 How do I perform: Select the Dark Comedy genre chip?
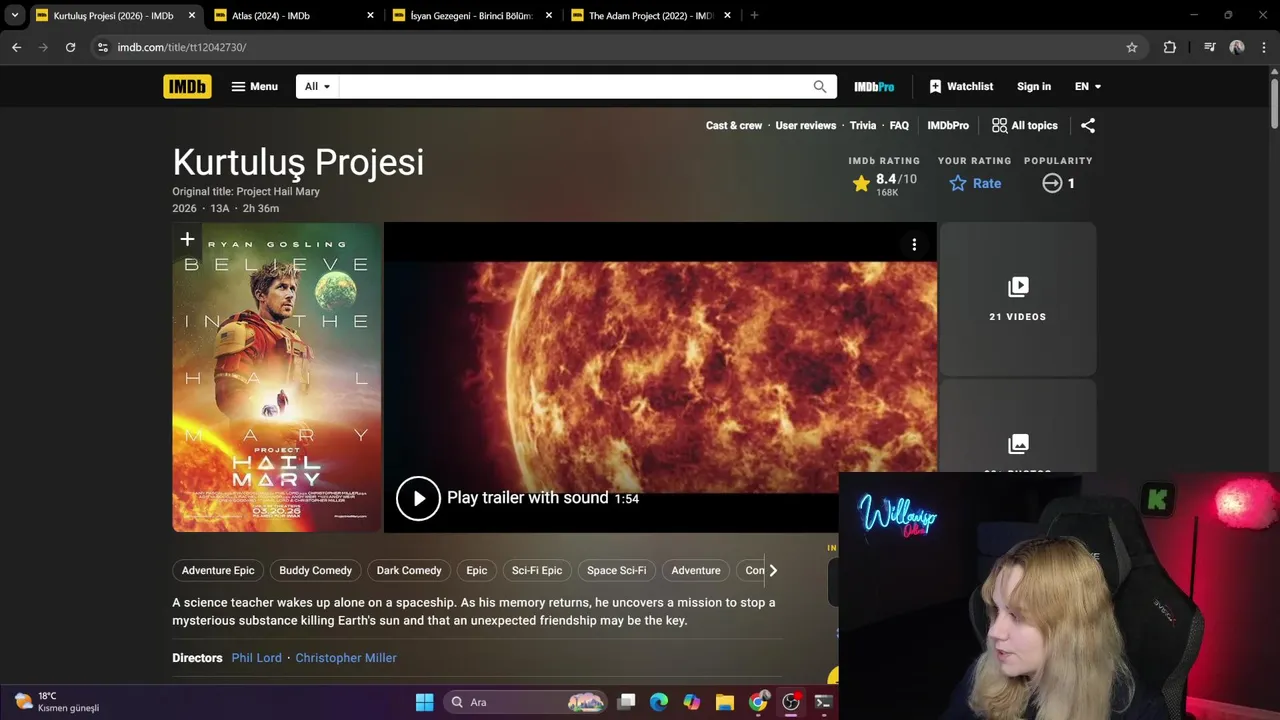[409, 570]
